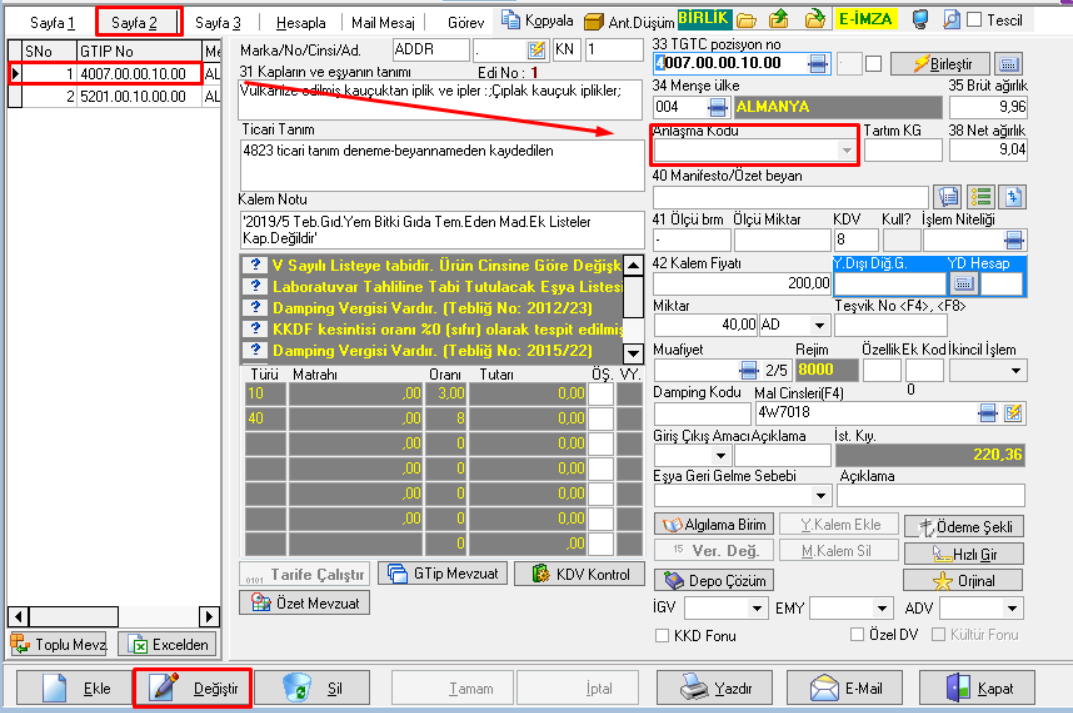Click the lookup icon in İşlem Niteliği field
This screenshot has height=713, width=1073.
coord(1014,240)
